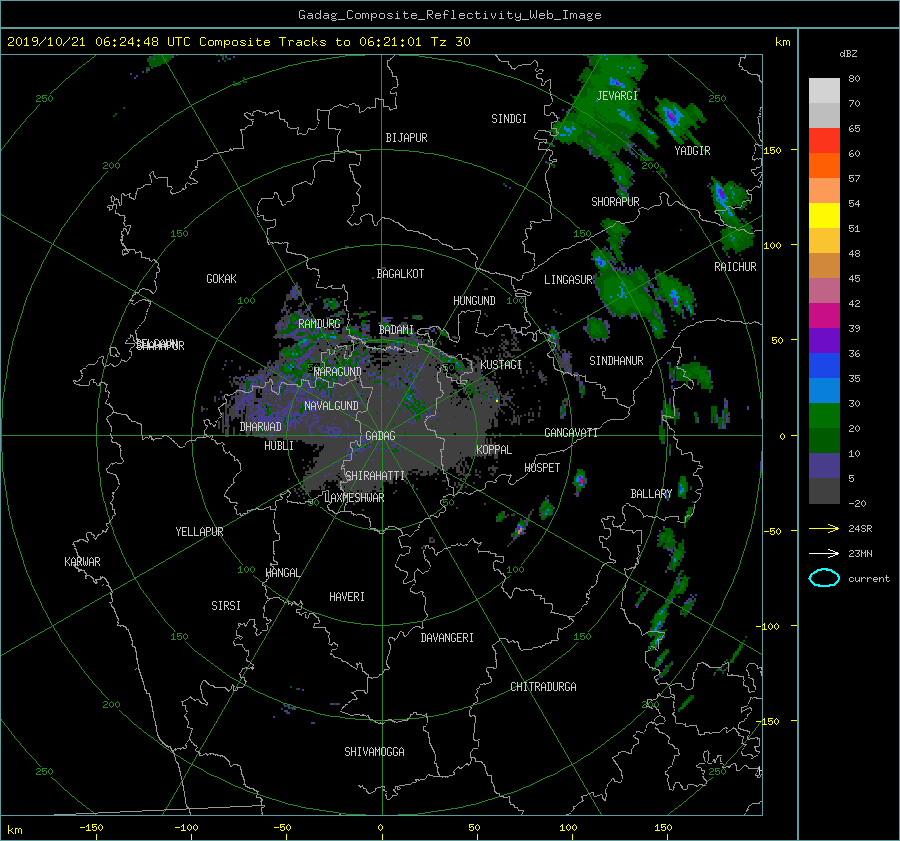
Task: Select the indigo 10 dBZ legend swatch
Action: [824, 466]
